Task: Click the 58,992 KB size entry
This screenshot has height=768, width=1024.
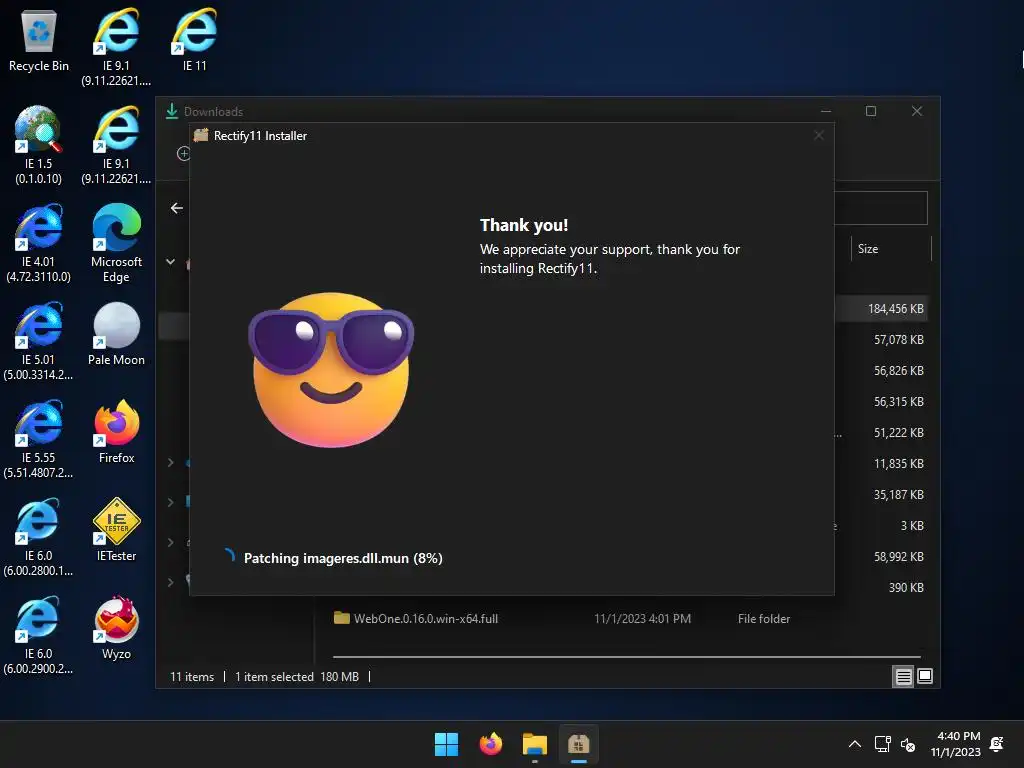Action: 899,556
